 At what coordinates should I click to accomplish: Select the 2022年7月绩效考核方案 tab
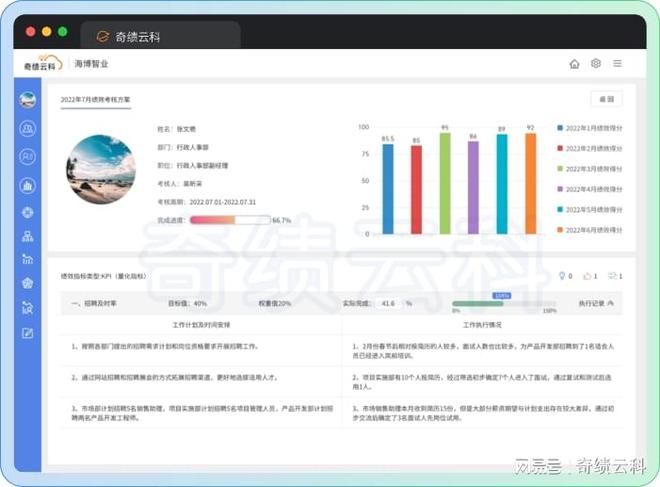coord(96,100)
